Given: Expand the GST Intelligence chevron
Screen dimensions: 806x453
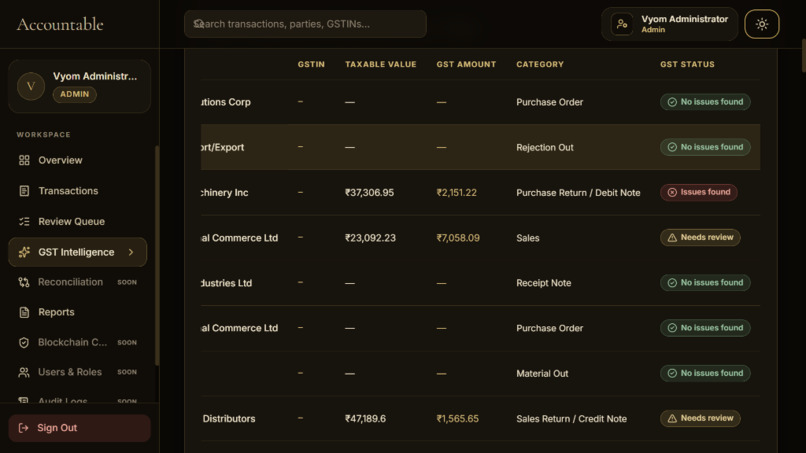Looking at the screenshot, I should pos(131,252).
